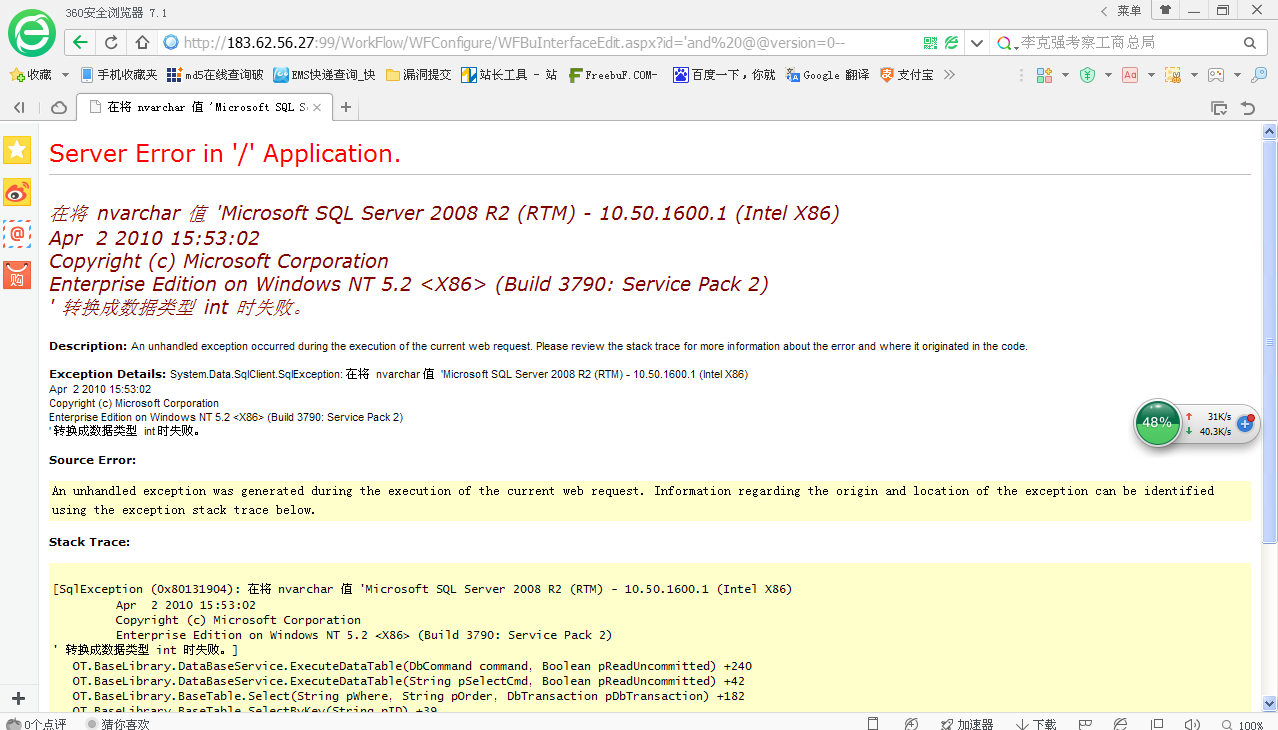Open 下载 download manager
Image resolution: width=1278 pixels, height=730 pixels.
1037,723
